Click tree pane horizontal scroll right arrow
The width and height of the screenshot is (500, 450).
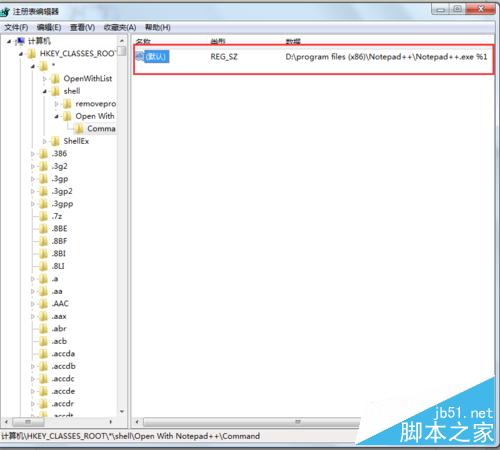(x=111, y=422)
